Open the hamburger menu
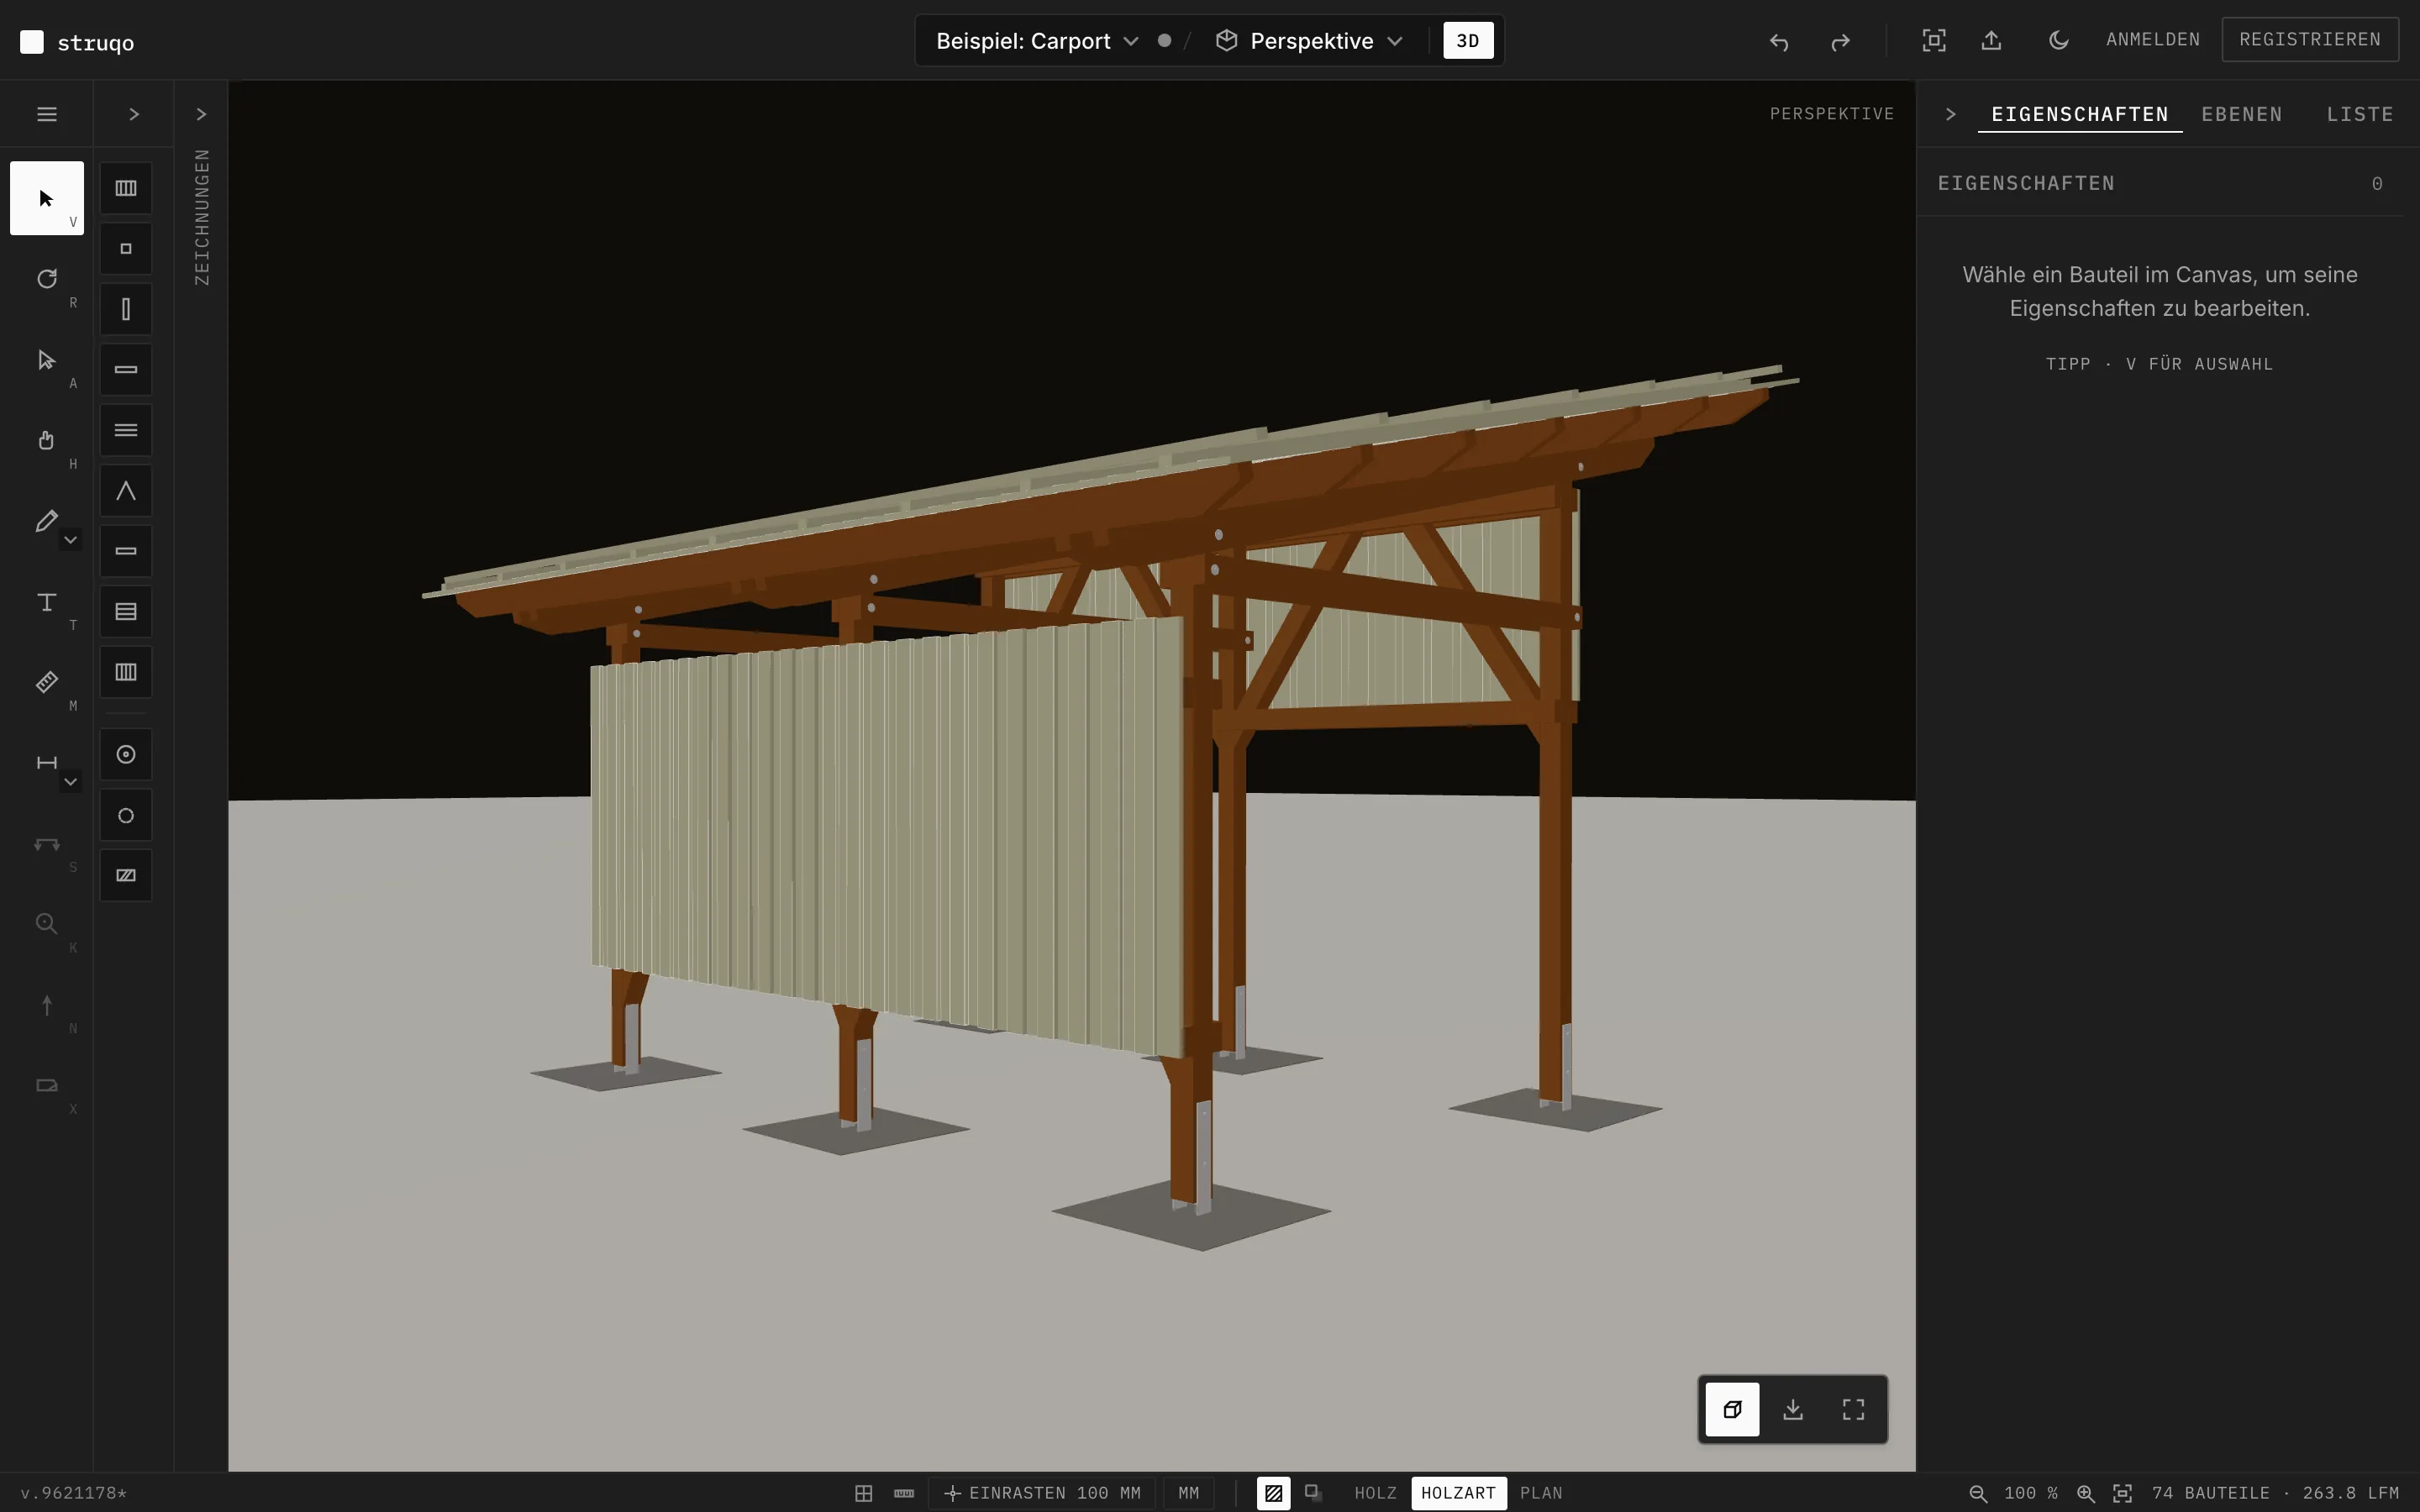The width and height of the screenshot is (2420, 1512). tap(46, 114)
